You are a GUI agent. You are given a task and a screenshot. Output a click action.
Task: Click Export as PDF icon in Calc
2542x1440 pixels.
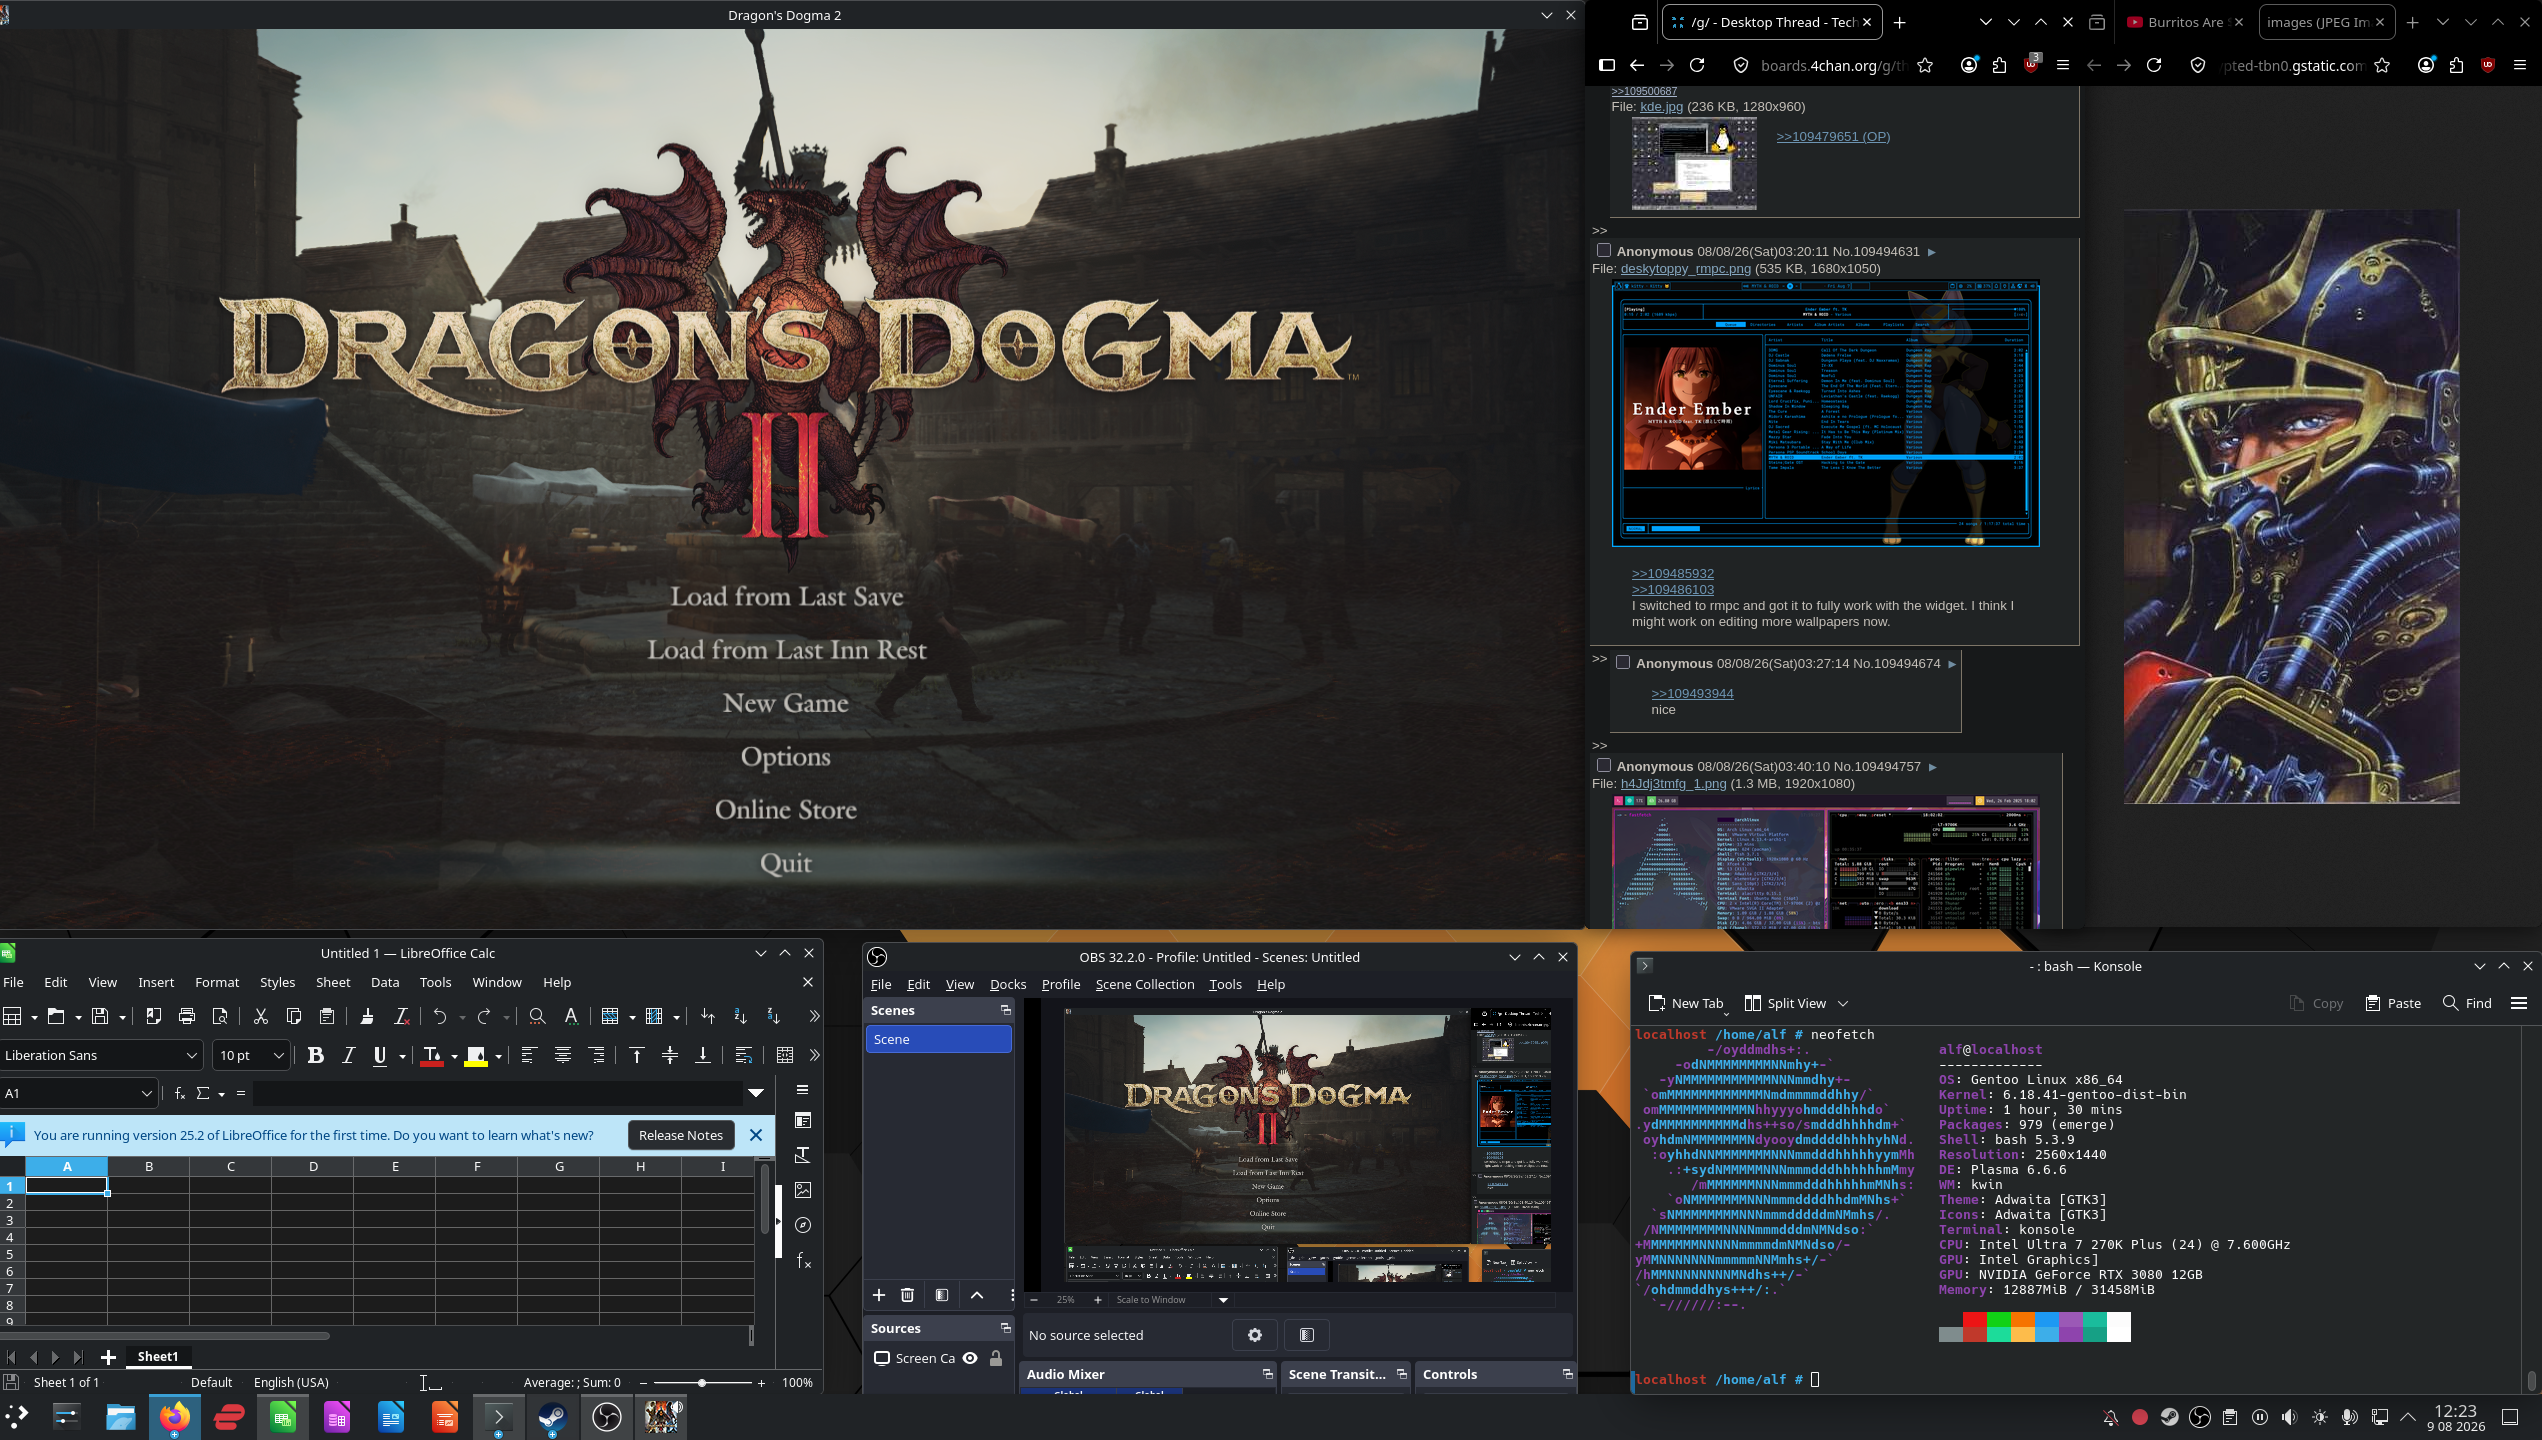(153, 1016)
